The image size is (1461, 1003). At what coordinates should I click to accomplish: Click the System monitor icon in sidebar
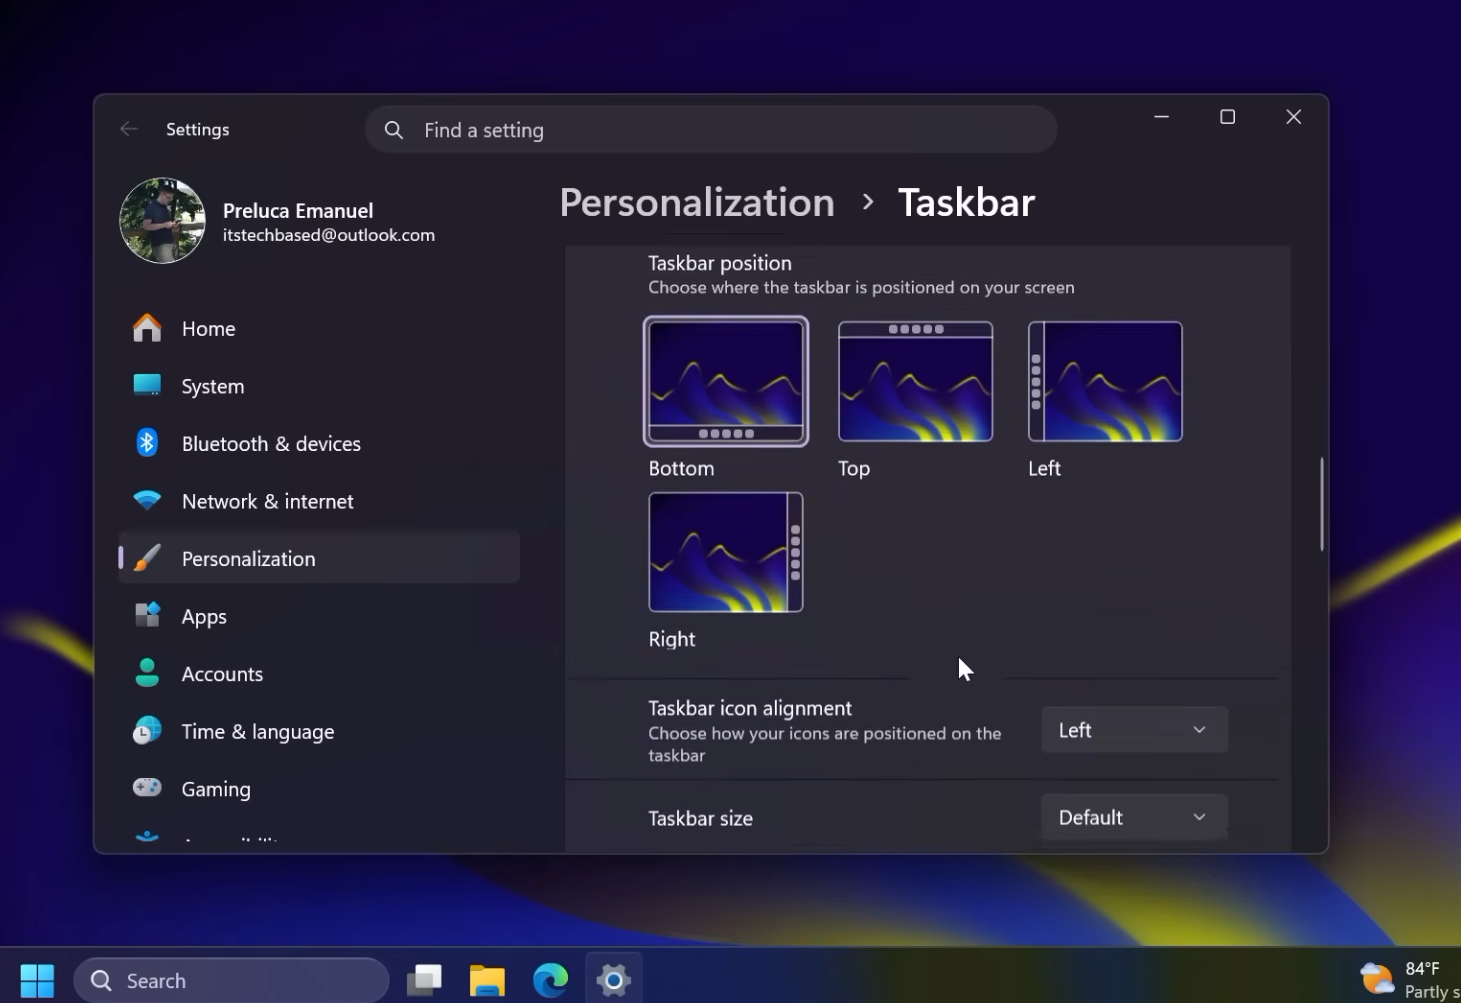click(147, 386)
